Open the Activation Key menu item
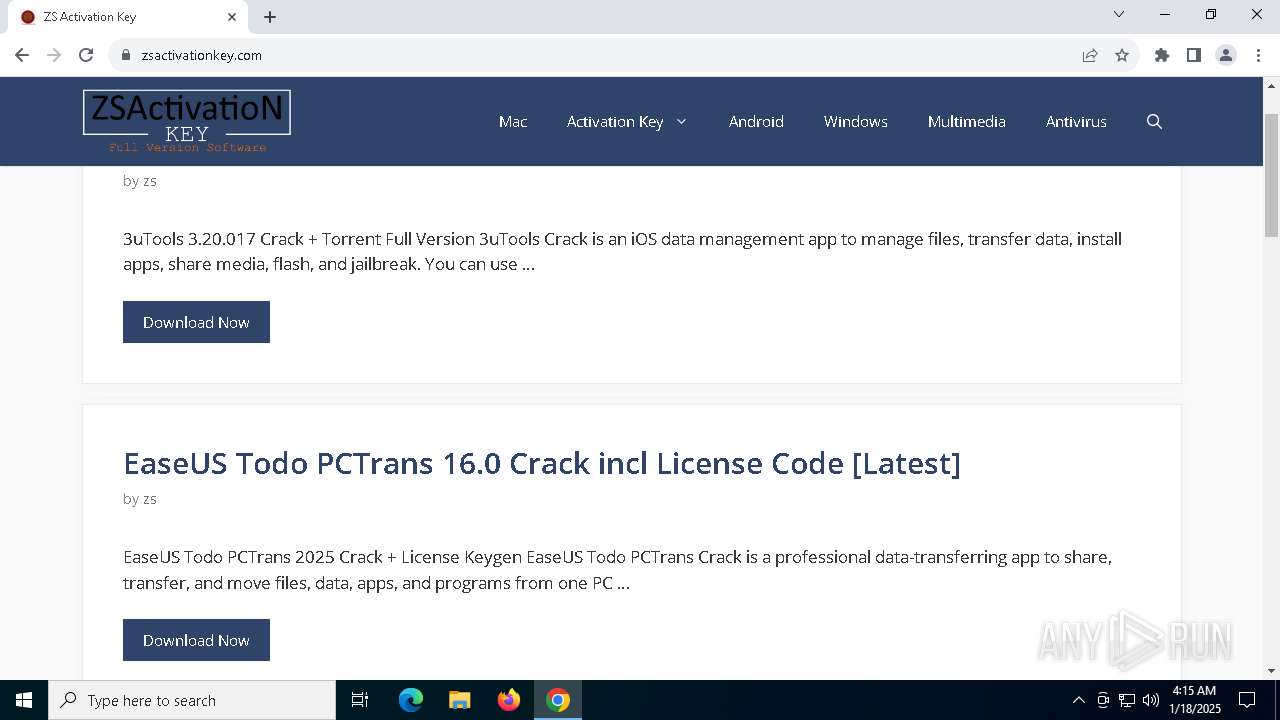This screenshot has height=720, width=1280. pos(615,121)
